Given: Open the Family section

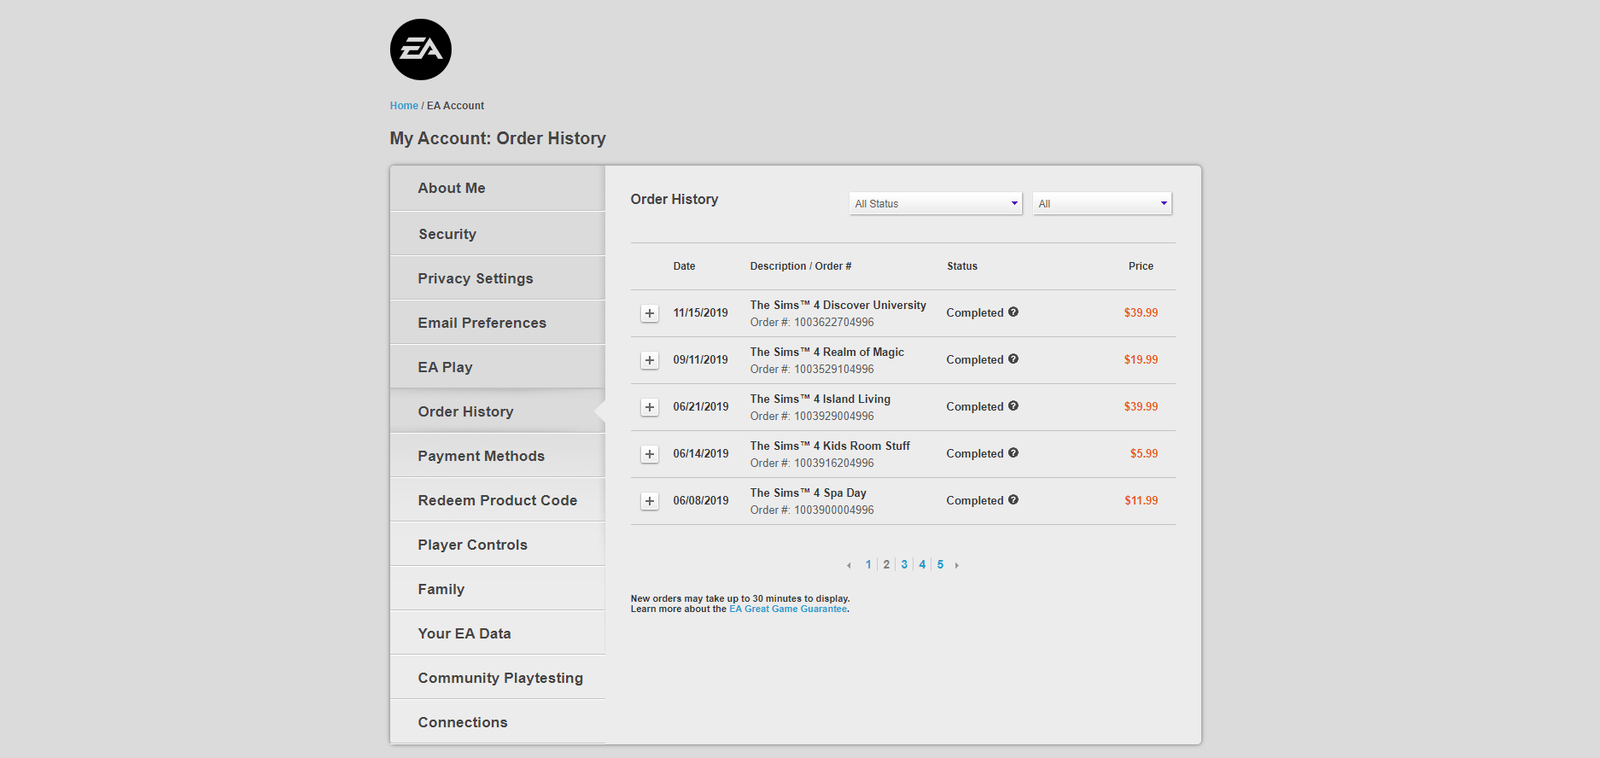Looking at the screenshot, I should coord(497,589).
